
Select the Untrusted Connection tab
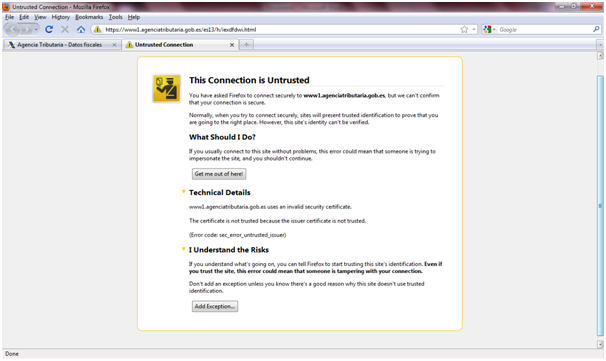click(180, 45)
